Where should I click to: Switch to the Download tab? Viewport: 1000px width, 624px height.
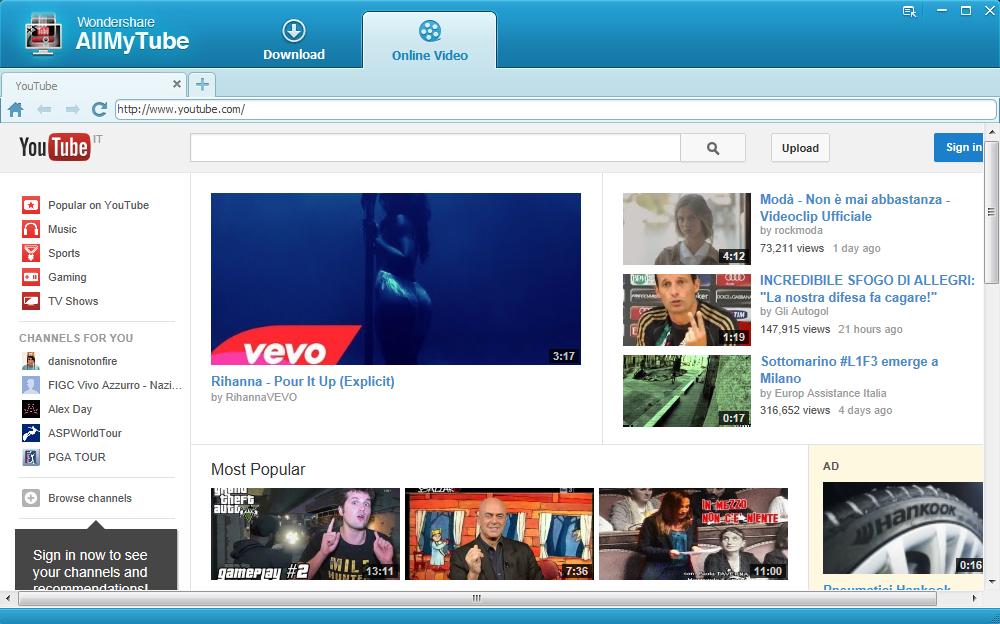[293, 40]
